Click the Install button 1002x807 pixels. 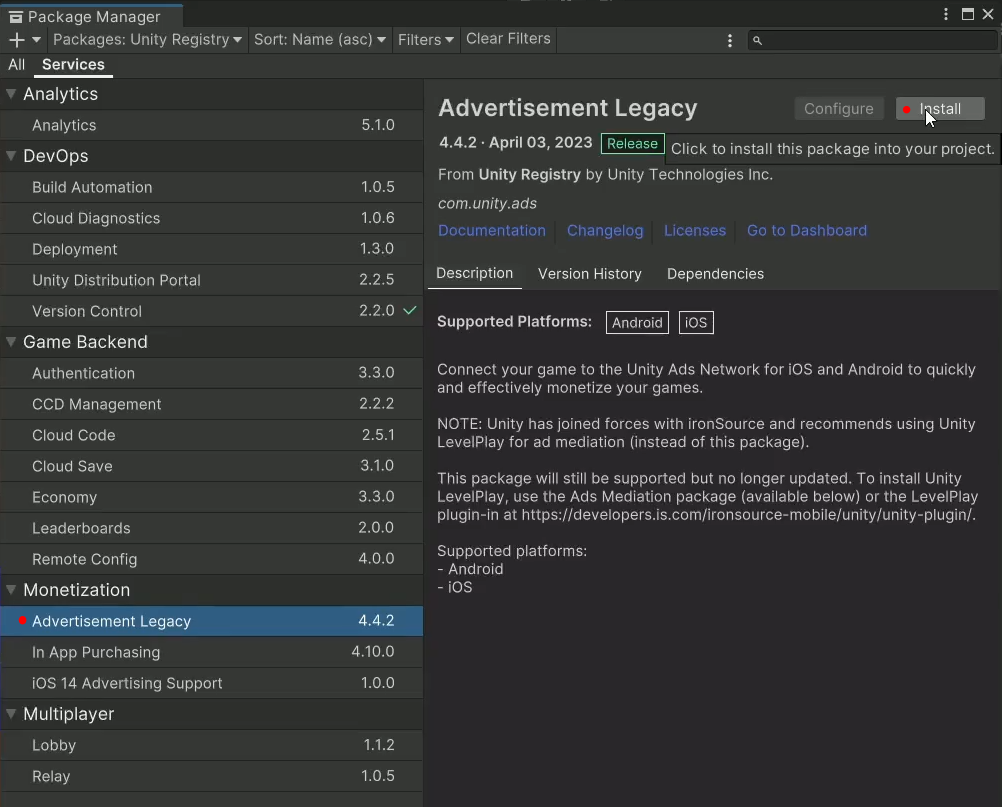[940, 109]
